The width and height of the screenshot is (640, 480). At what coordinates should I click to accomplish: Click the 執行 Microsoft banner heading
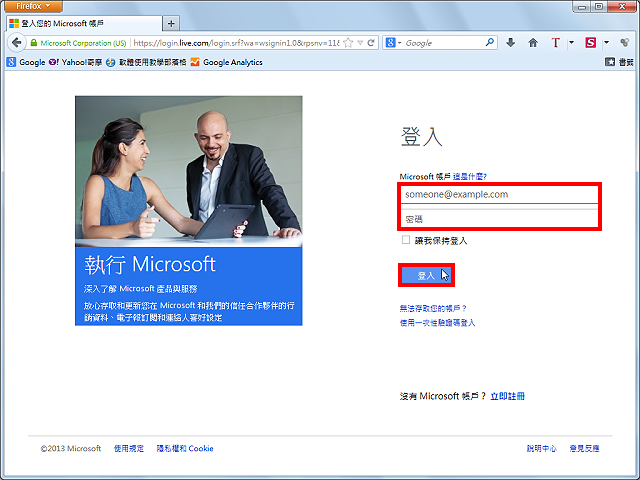[150, 264]
